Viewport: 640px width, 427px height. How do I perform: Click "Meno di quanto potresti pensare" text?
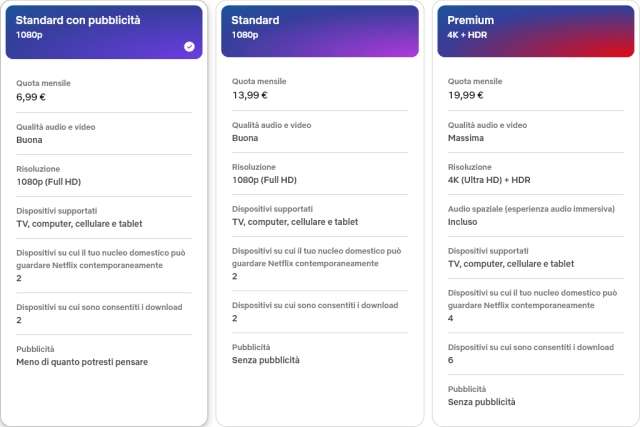click(x=82, y=362)
